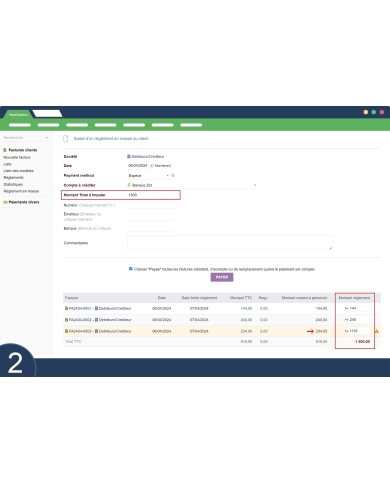390x484 pixels.
Task: Open Débiteurs/Créditeur link in Société field
Action: click(148, 156)
